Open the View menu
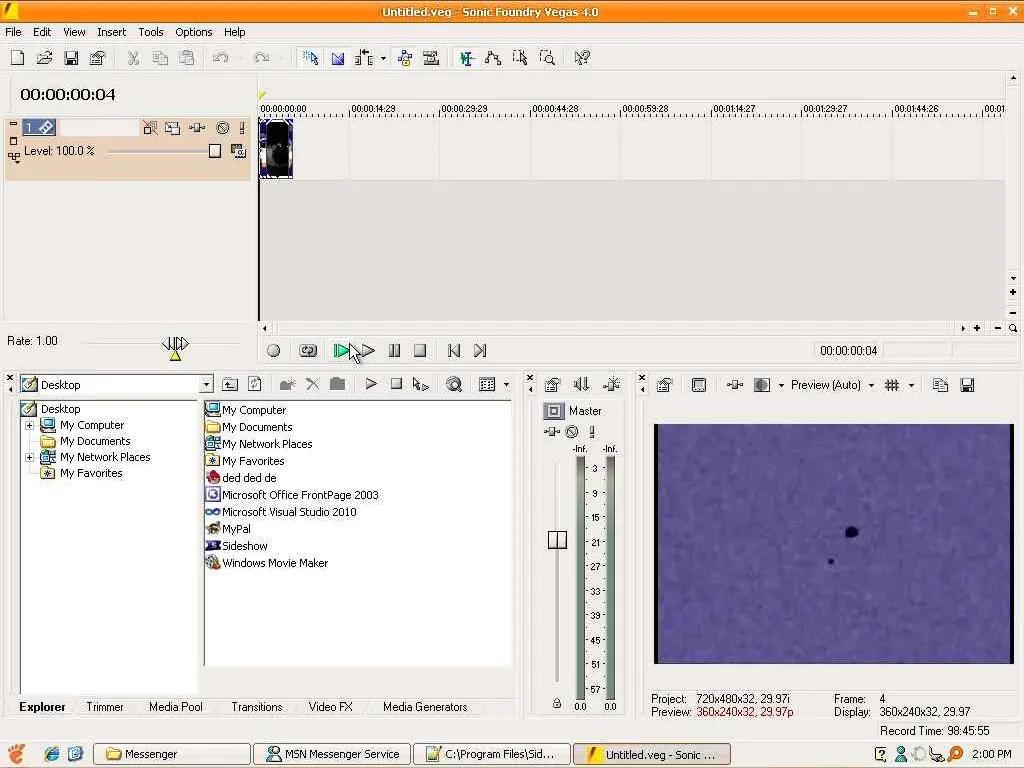 point(74,32)
